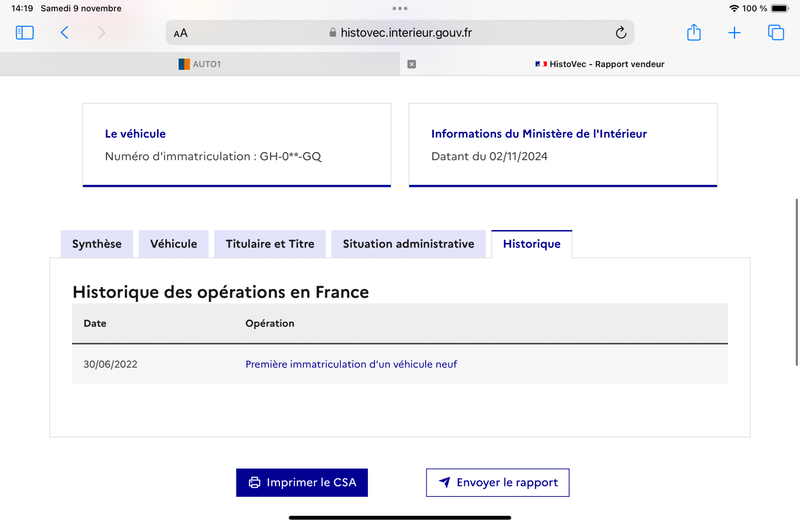Click the Imprimer le CSA button
800x525 pixels.
302,483
